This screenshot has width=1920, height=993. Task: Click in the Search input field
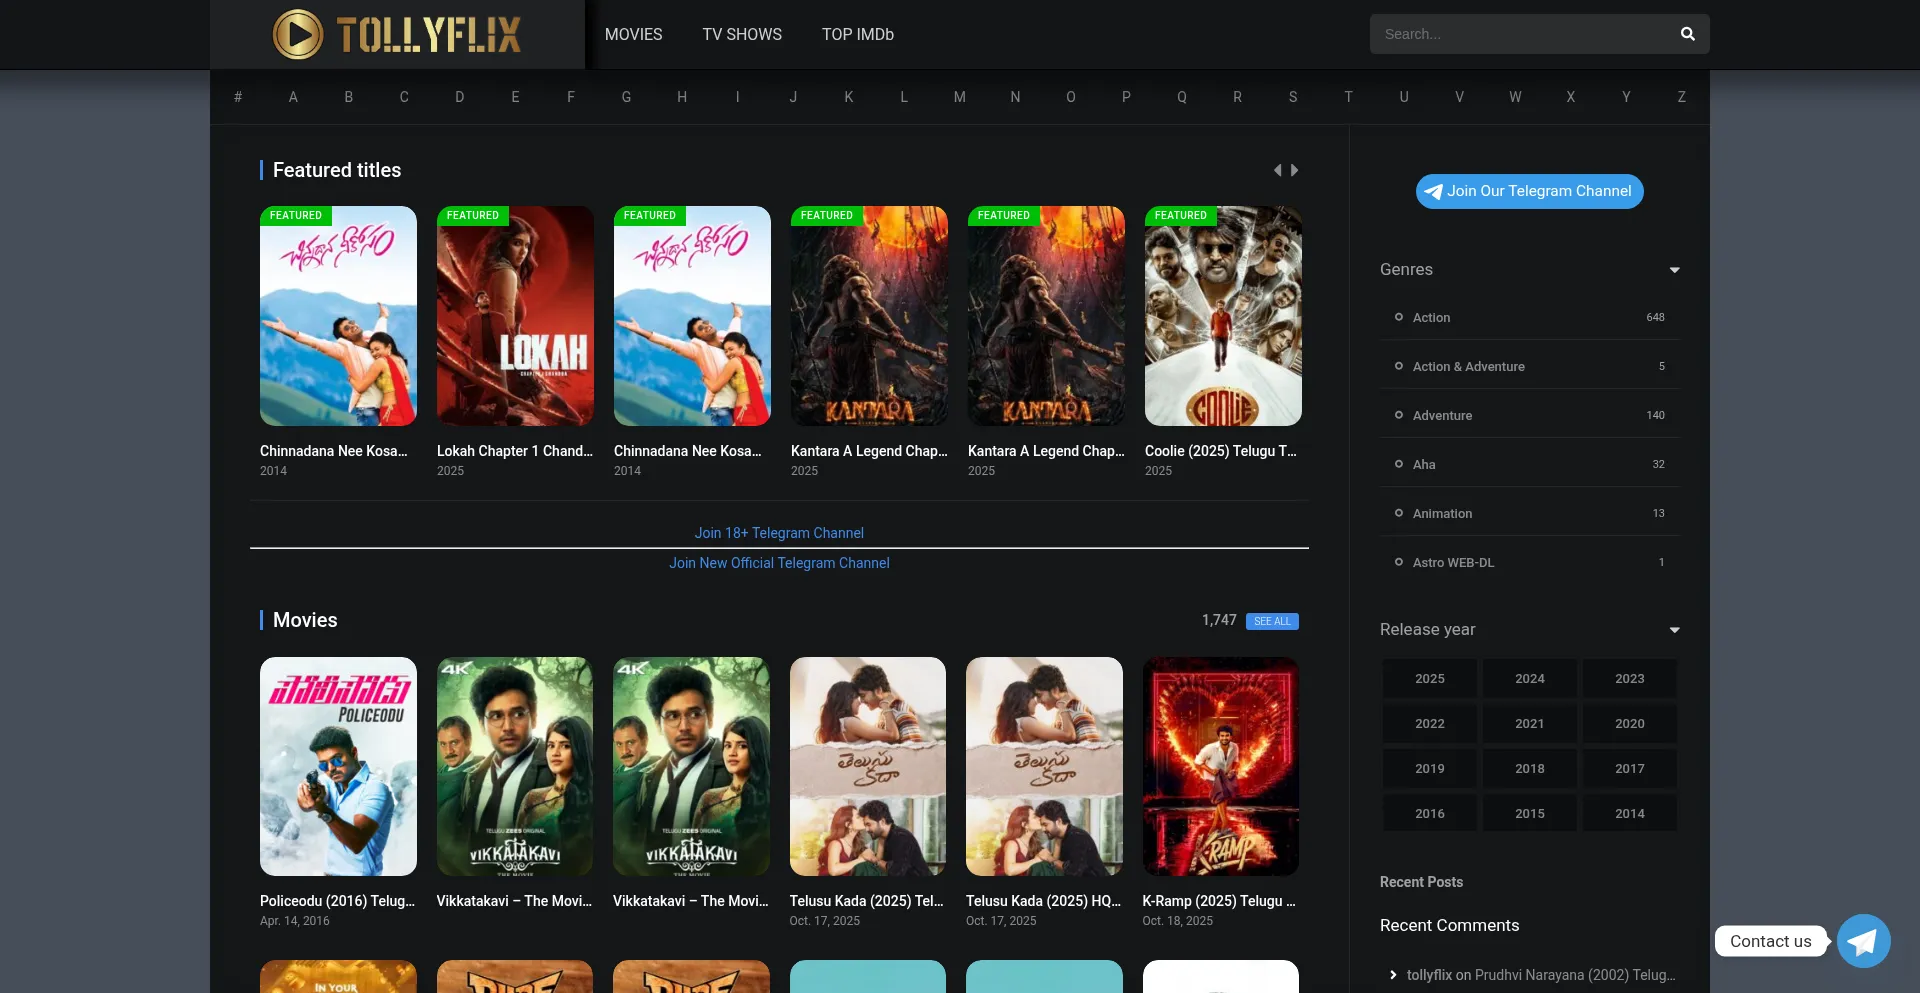click(1520, 34)
